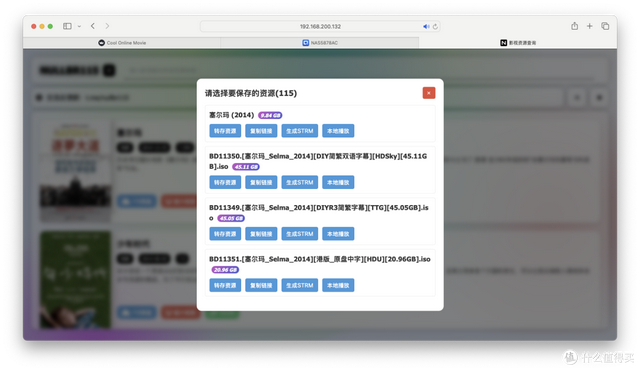Viewport: 640px width, 371px height.
Task: Click the 20.96 GB size badge
Action: [225, 270]
